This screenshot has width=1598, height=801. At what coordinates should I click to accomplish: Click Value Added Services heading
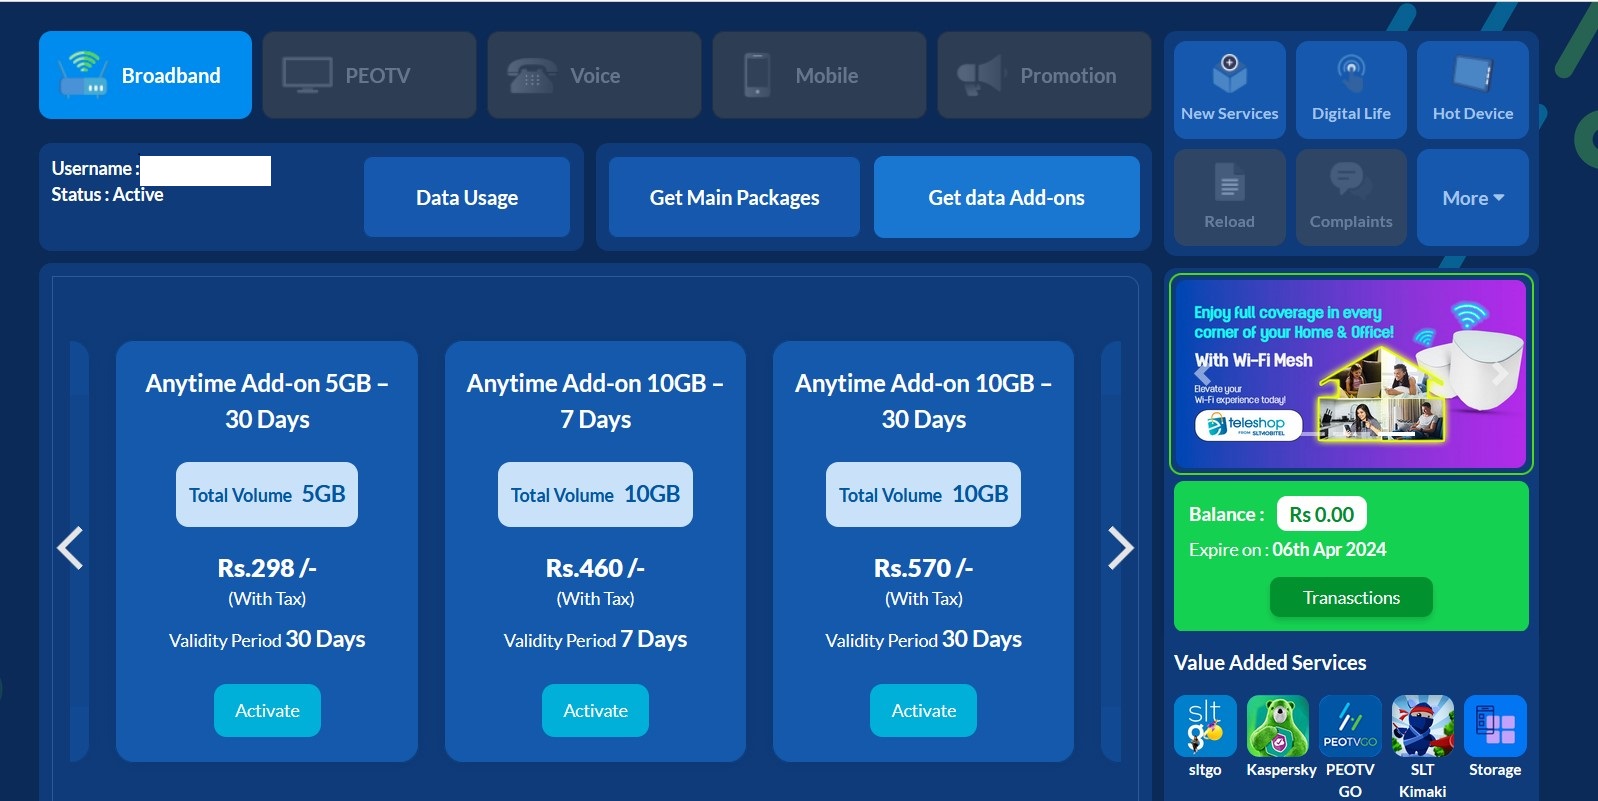tap(1270, 662)
